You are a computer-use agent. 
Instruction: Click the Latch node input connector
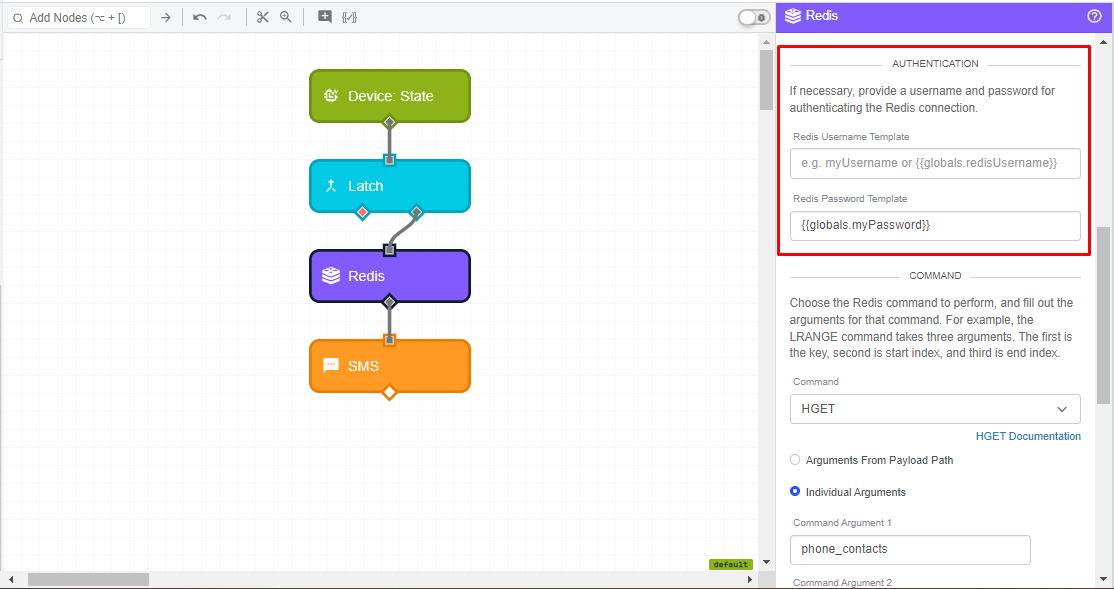[389, 160]
